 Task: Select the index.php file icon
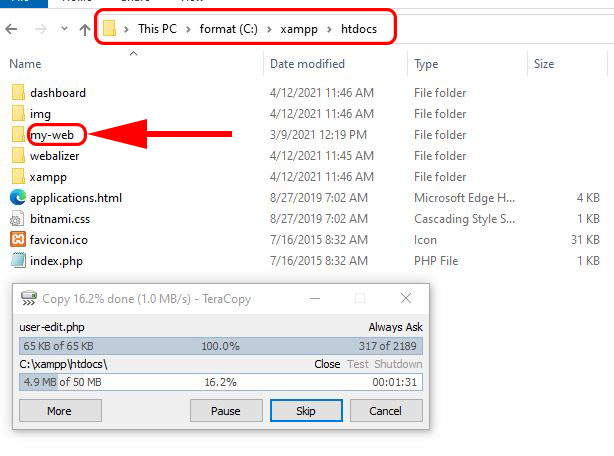coord(18,260)
